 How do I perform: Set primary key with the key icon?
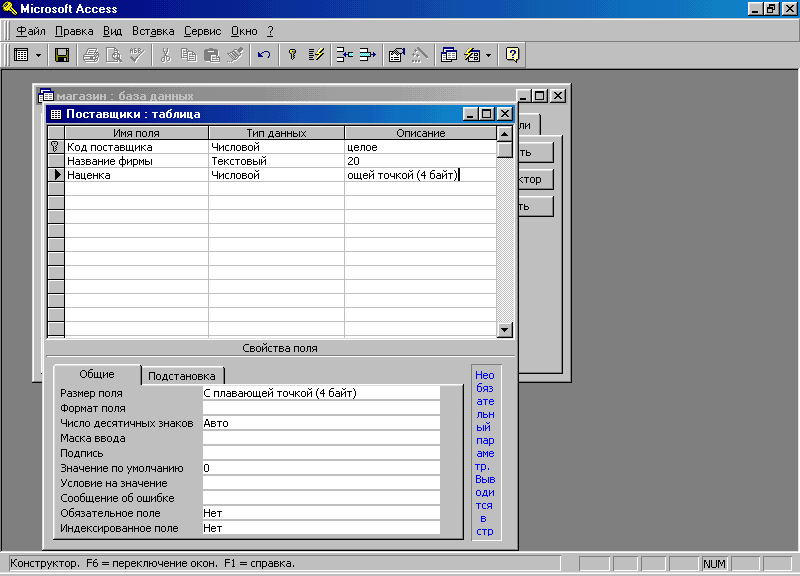tap(292, 55)
